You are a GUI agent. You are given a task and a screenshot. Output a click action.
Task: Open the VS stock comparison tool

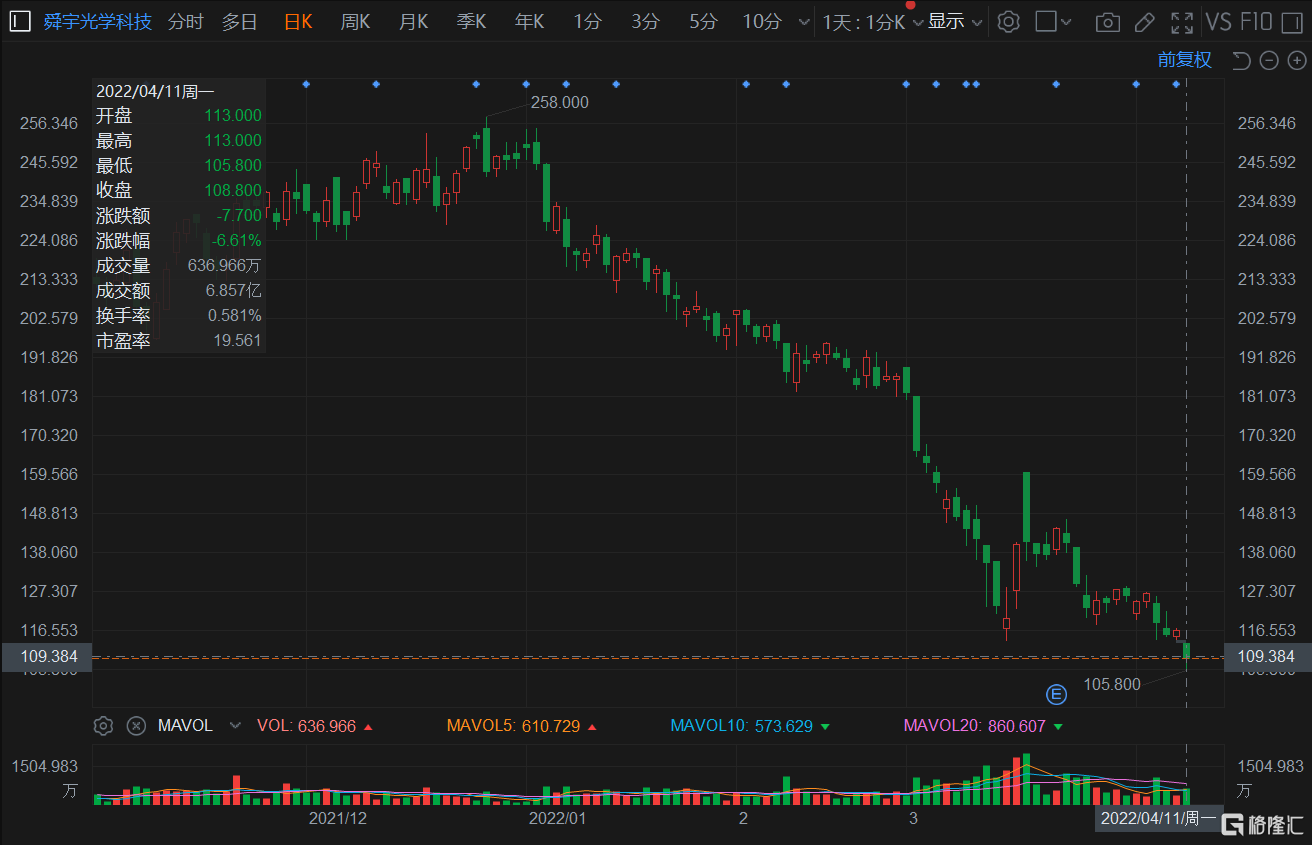1218,21
